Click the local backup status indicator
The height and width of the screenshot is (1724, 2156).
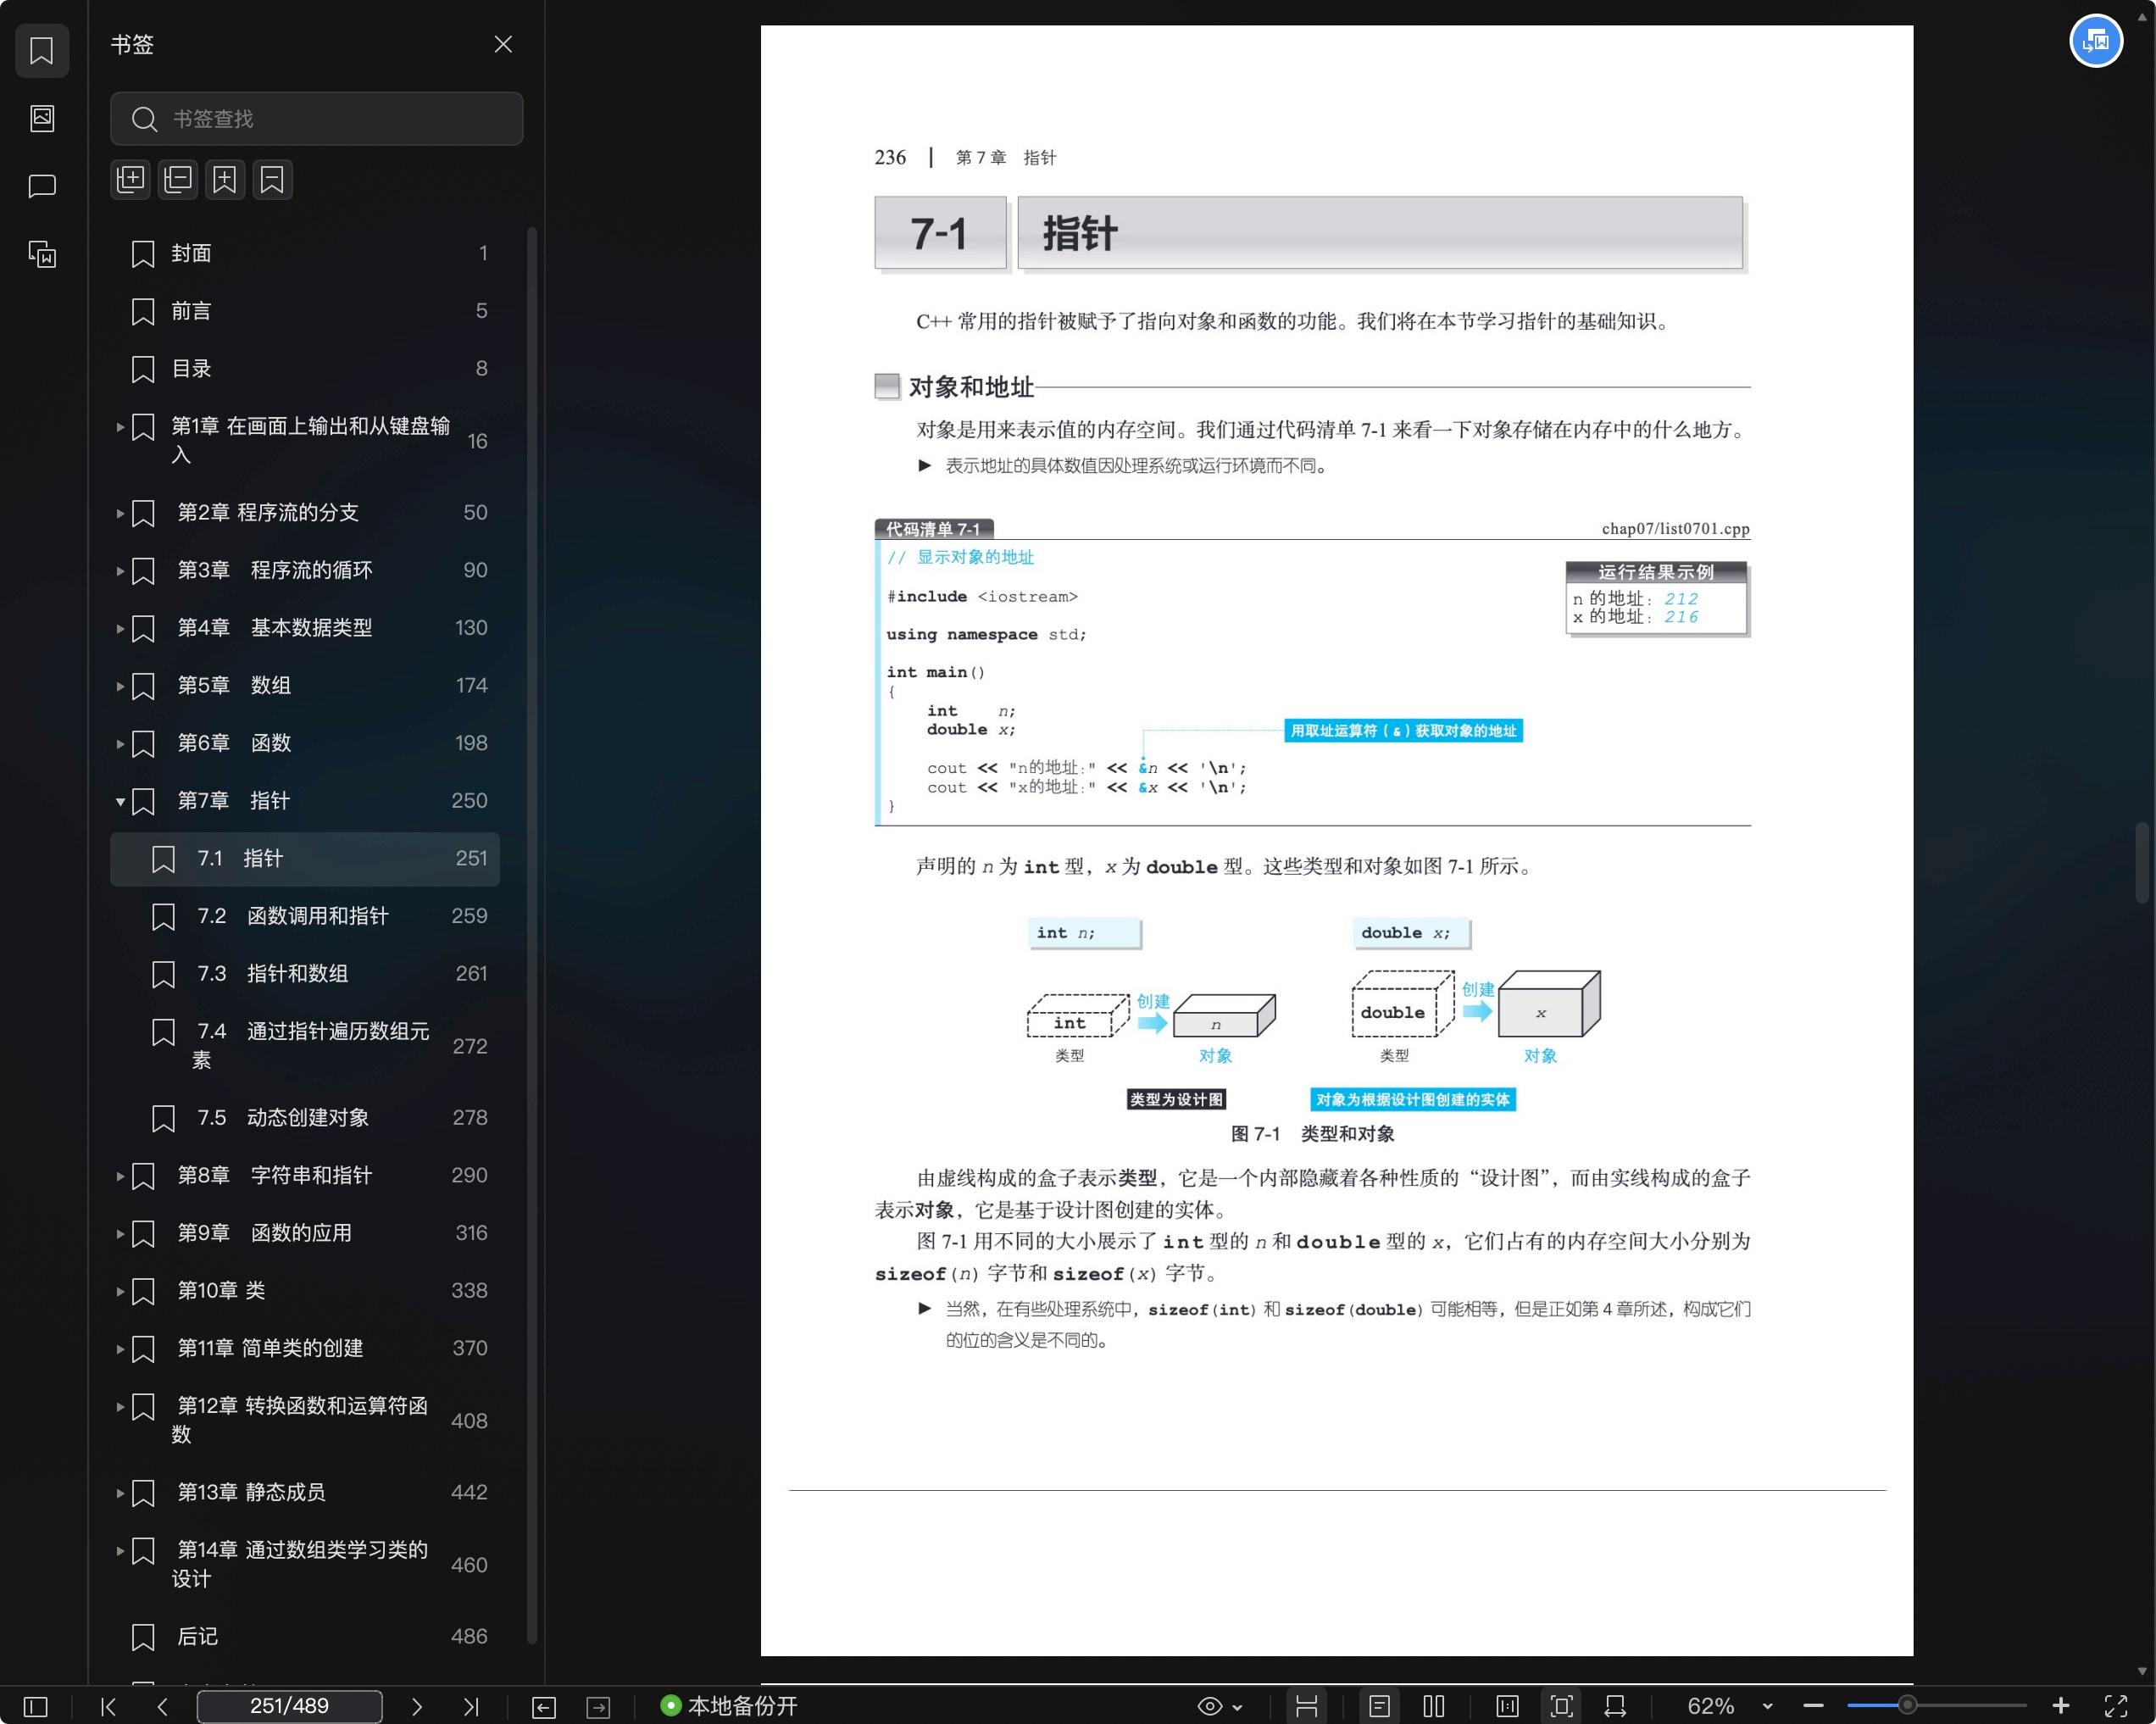click(x=729, y=1706)
